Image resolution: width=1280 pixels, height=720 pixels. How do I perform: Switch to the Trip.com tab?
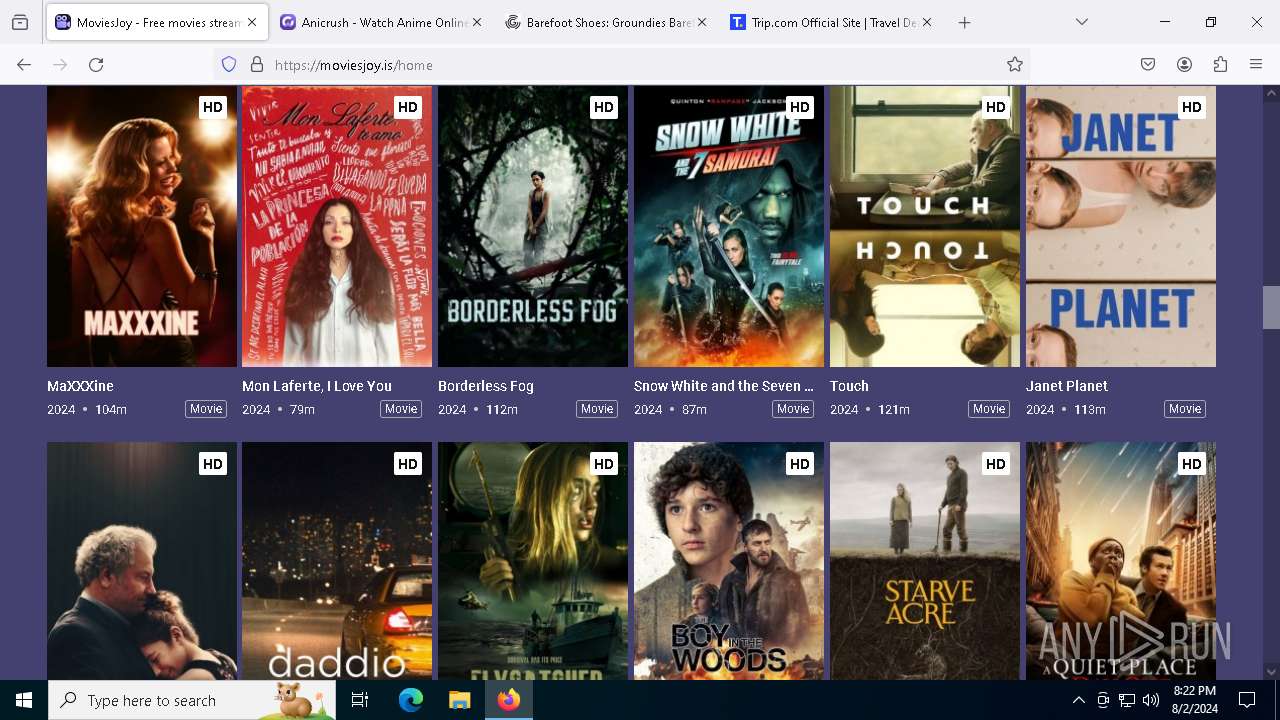click(x=833, y=22)
